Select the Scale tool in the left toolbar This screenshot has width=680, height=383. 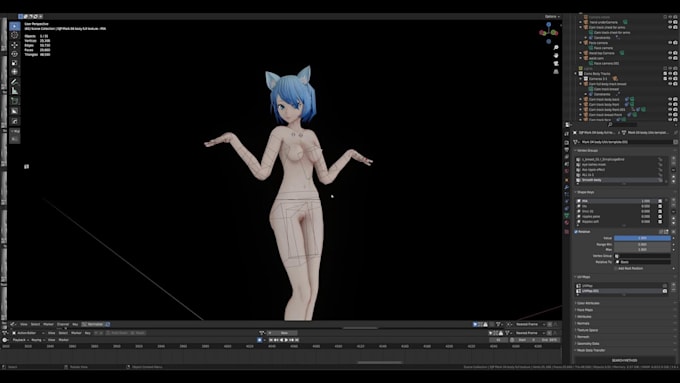point(14,63)
